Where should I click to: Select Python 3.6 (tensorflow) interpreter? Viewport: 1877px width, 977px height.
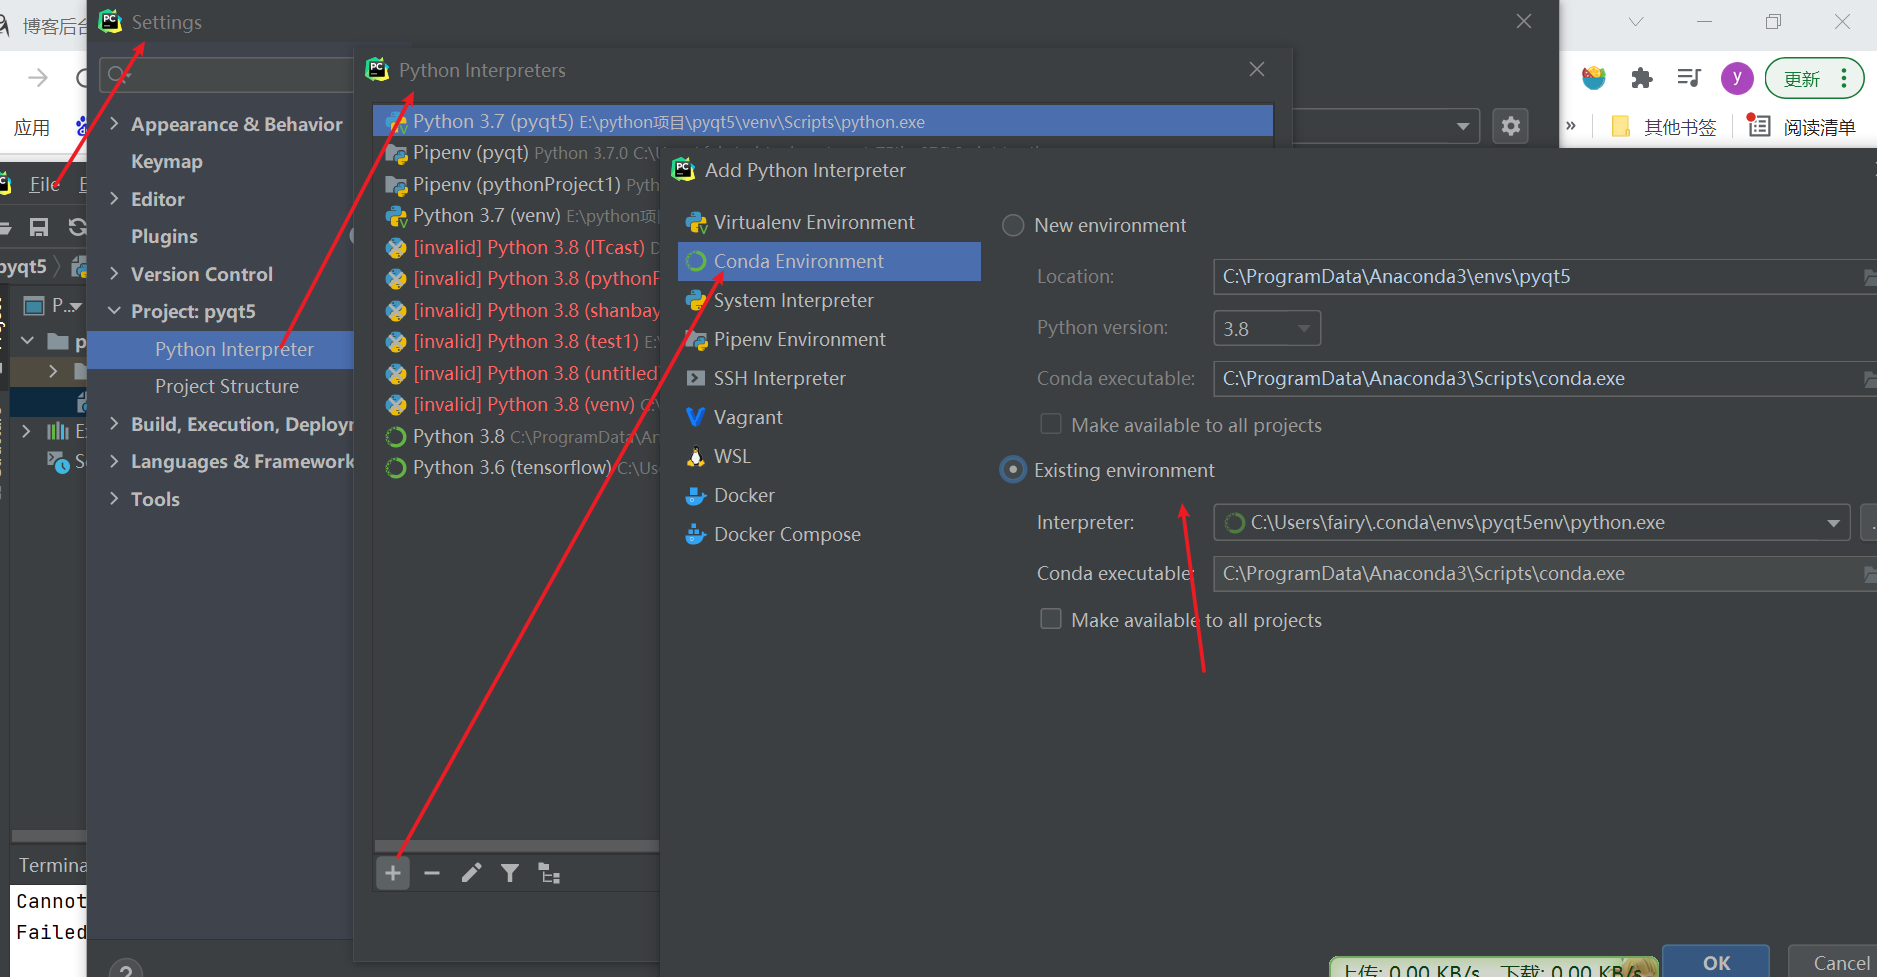[x=517, y=467]
